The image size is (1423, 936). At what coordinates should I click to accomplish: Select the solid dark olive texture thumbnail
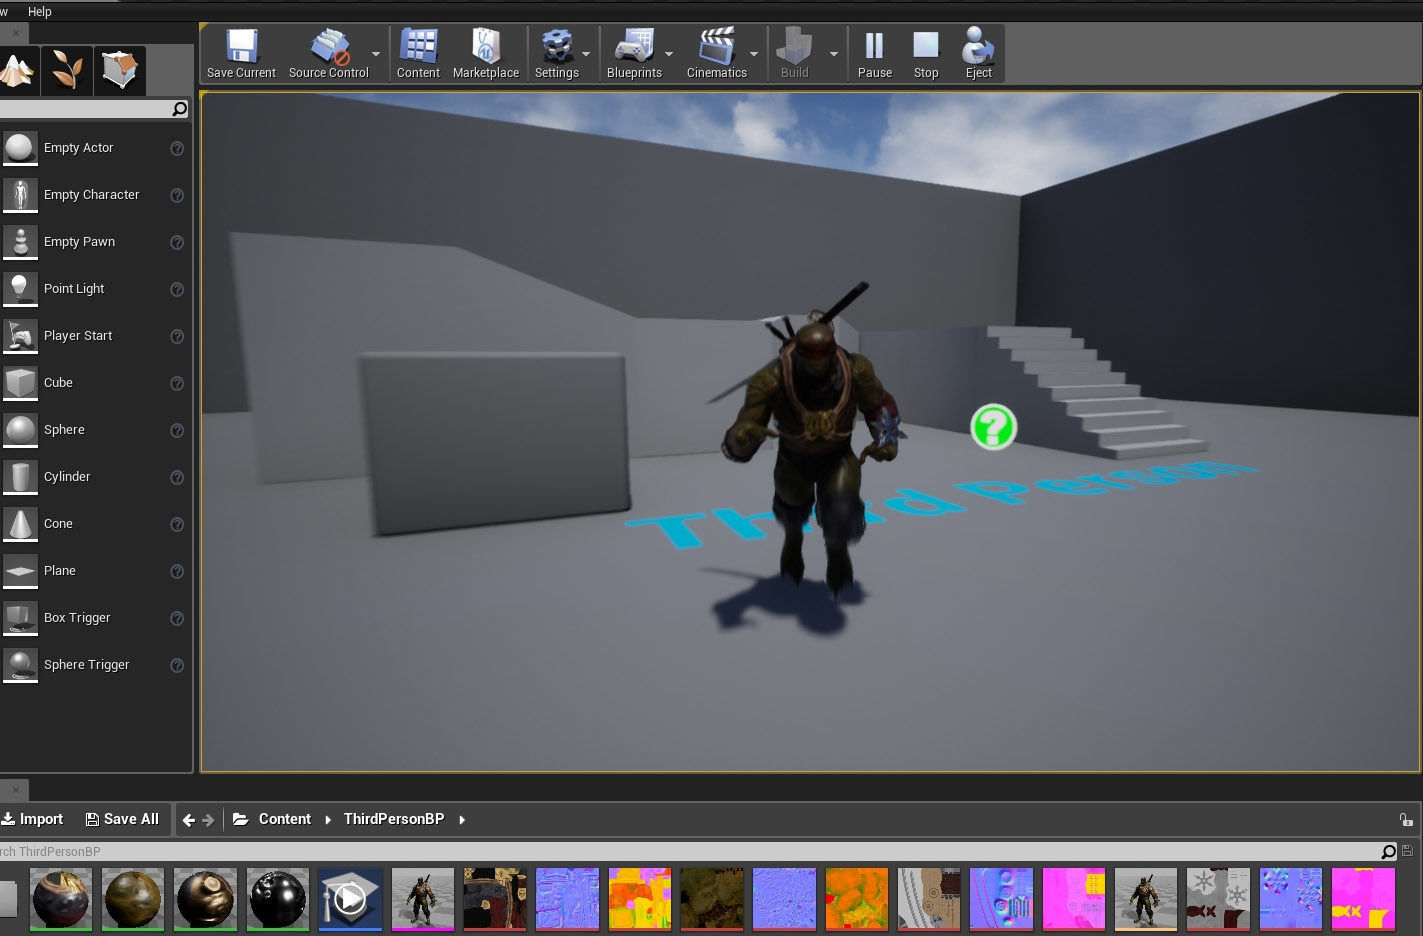(x=712, y=899)
